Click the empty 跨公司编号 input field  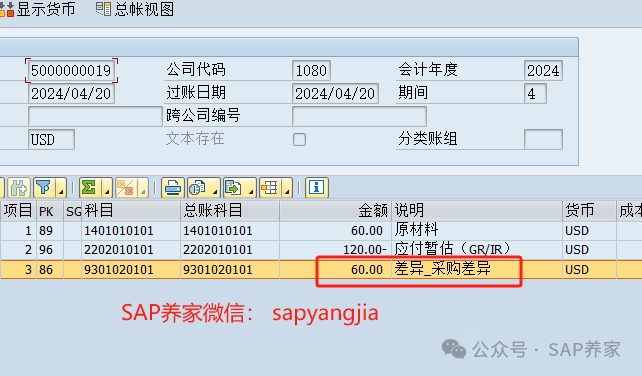point(359,116)
